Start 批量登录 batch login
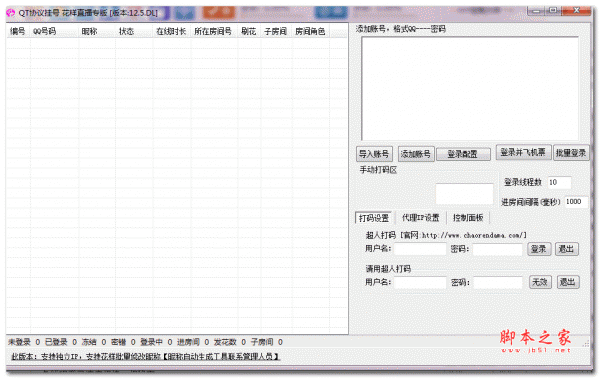The image size is (600, 379). click(571, 153)
